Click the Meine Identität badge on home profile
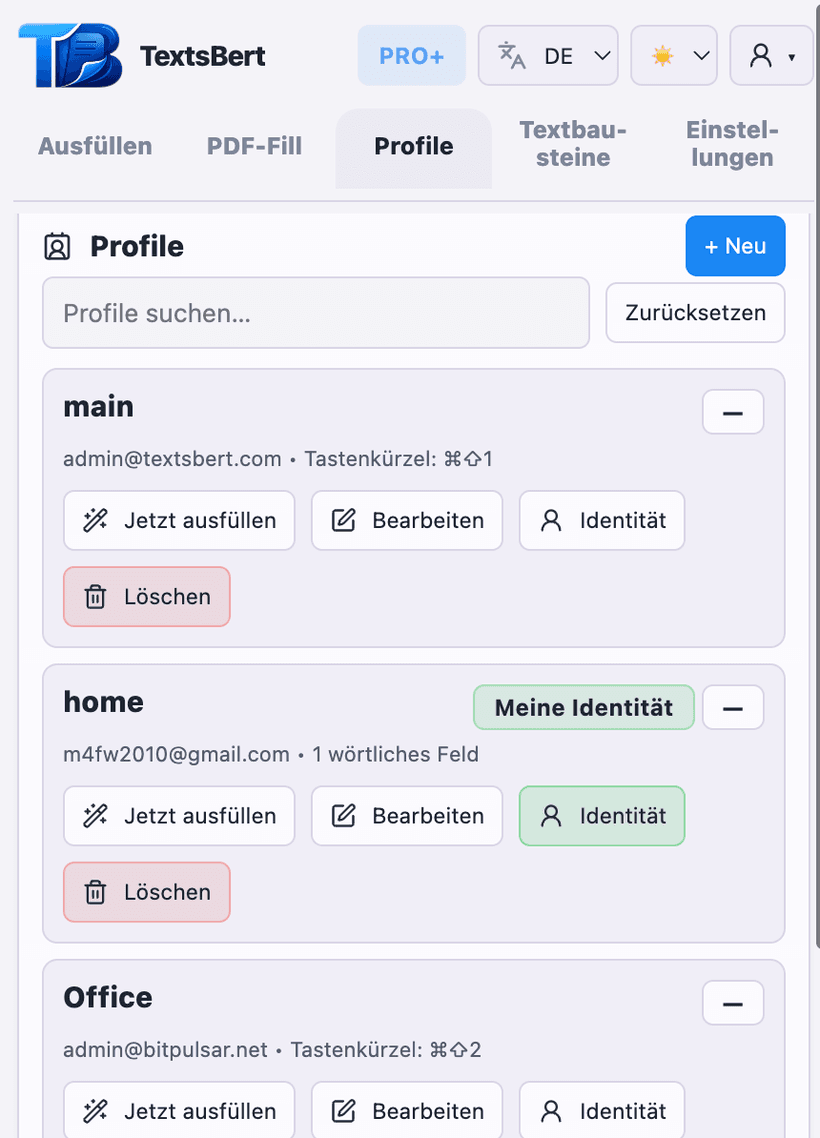 coord(583,707)
